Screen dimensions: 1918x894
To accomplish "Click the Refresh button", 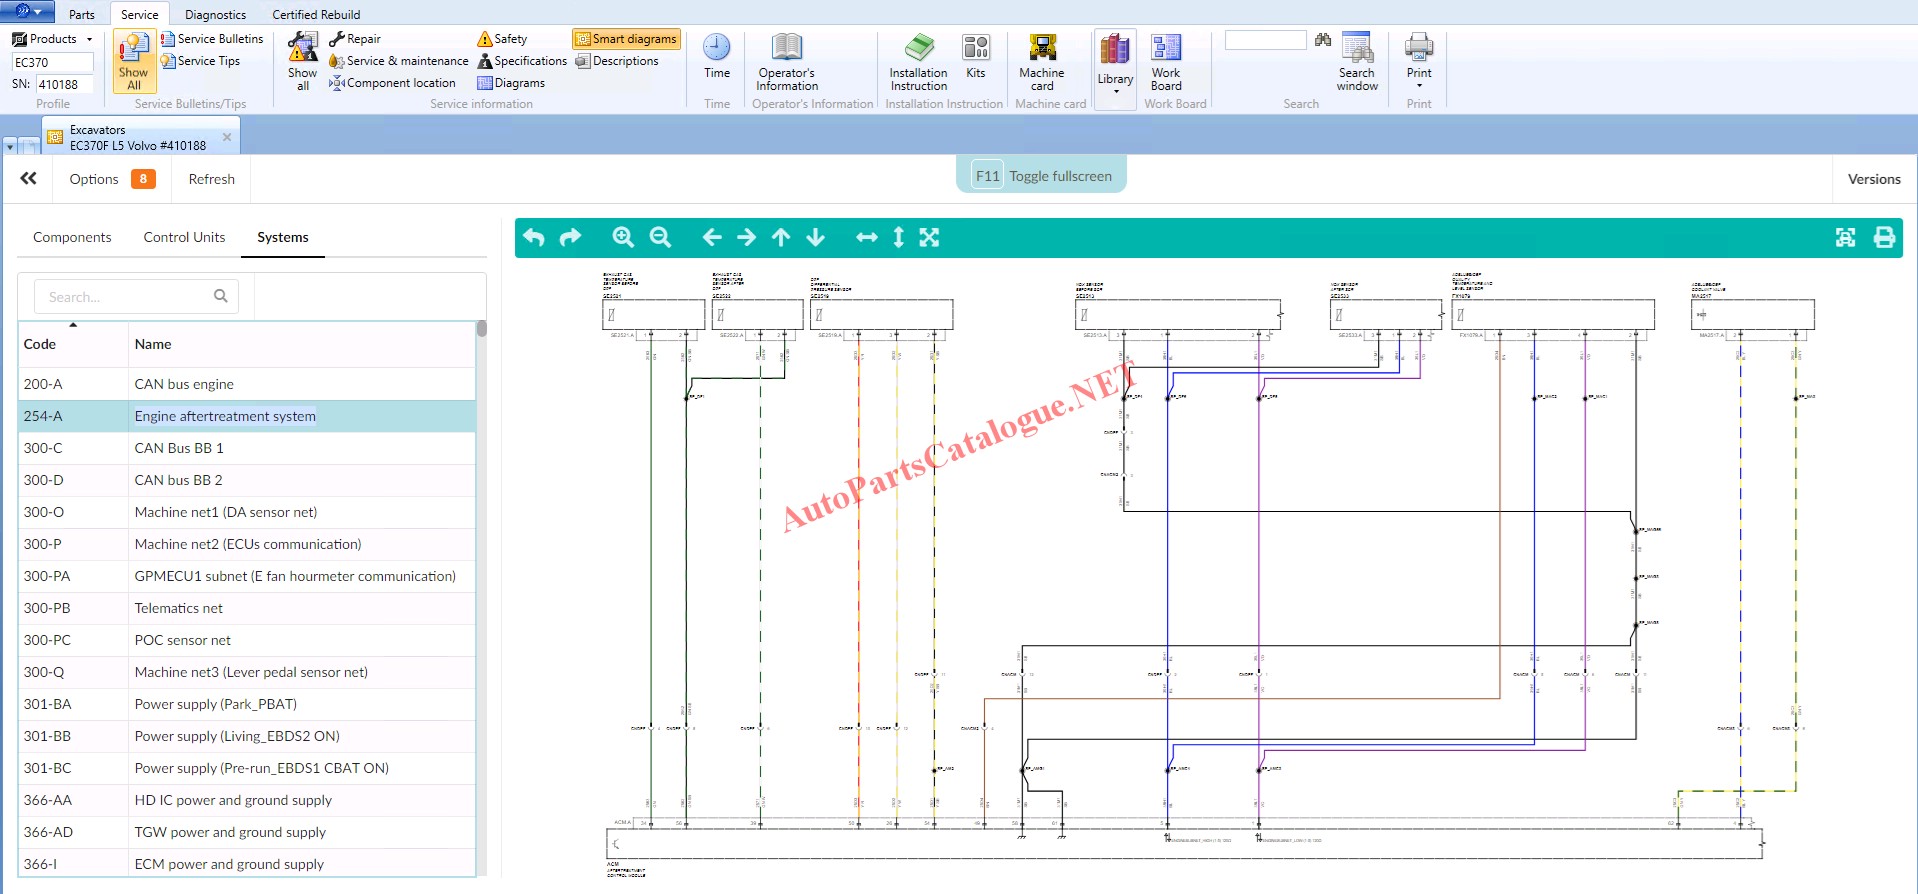I will point(211,179).
